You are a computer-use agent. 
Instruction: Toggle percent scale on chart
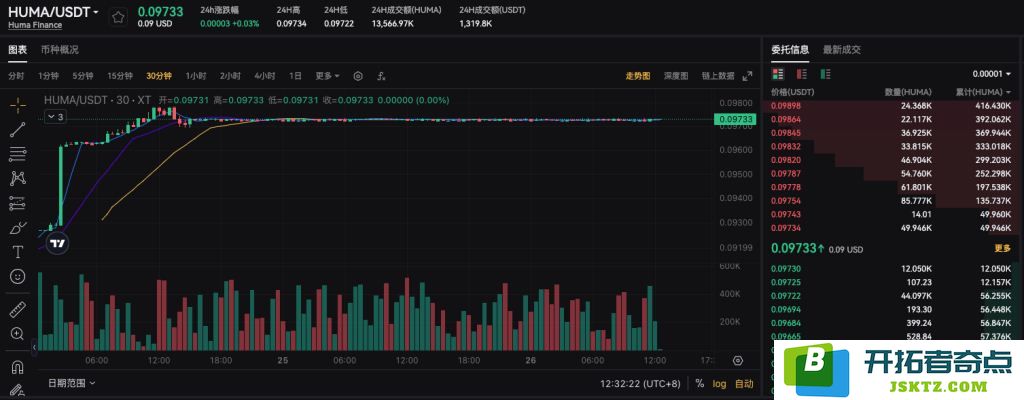[699, 384]
